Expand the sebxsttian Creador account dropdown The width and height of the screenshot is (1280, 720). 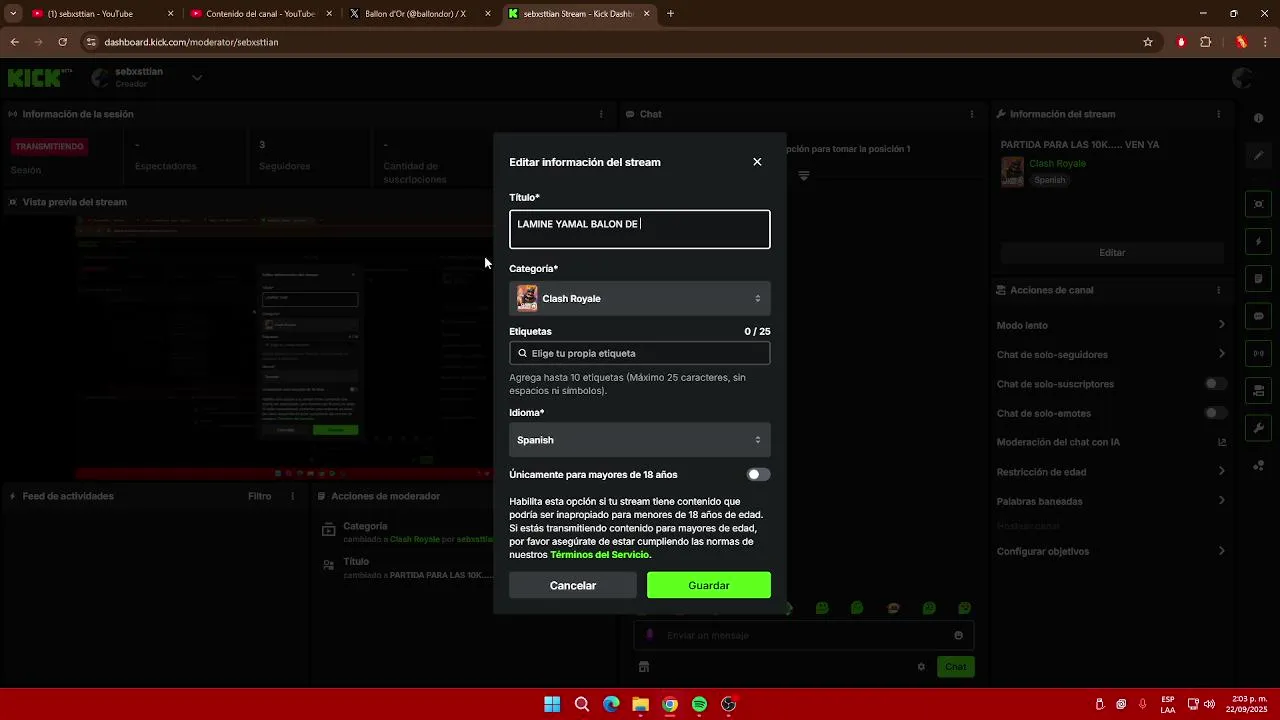197,78
